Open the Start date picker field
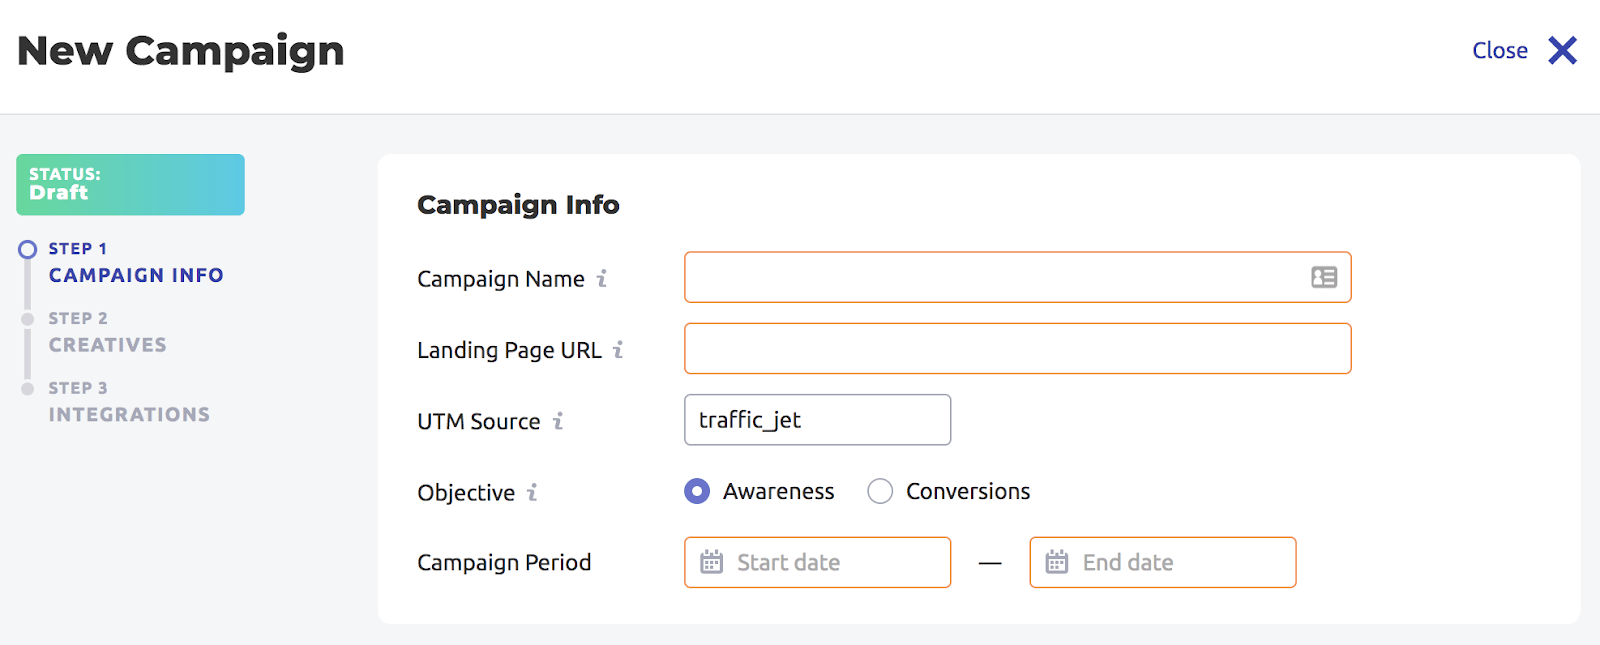 [x=818, y=562]
